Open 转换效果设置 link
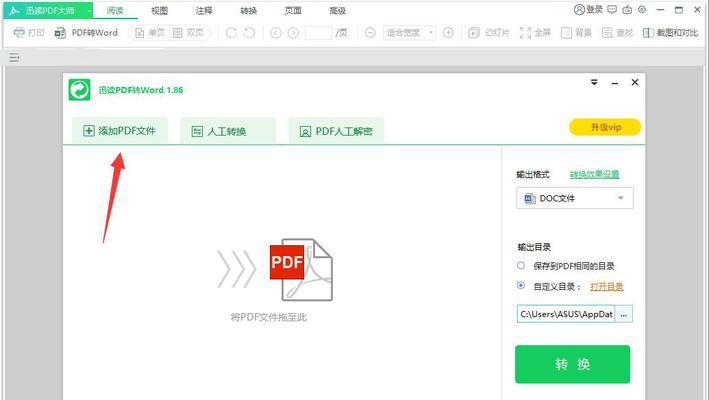Screen dimensions: 709x400 [x=595, y=174]
